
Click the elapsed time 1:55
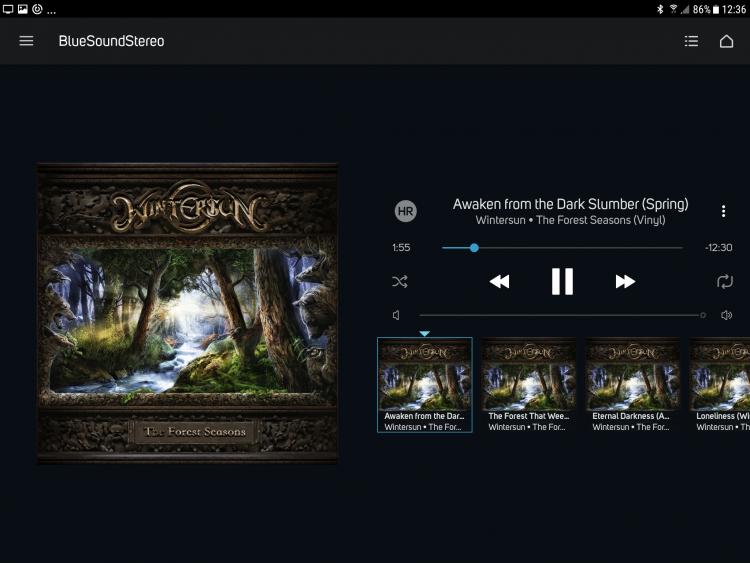[401, 247]
